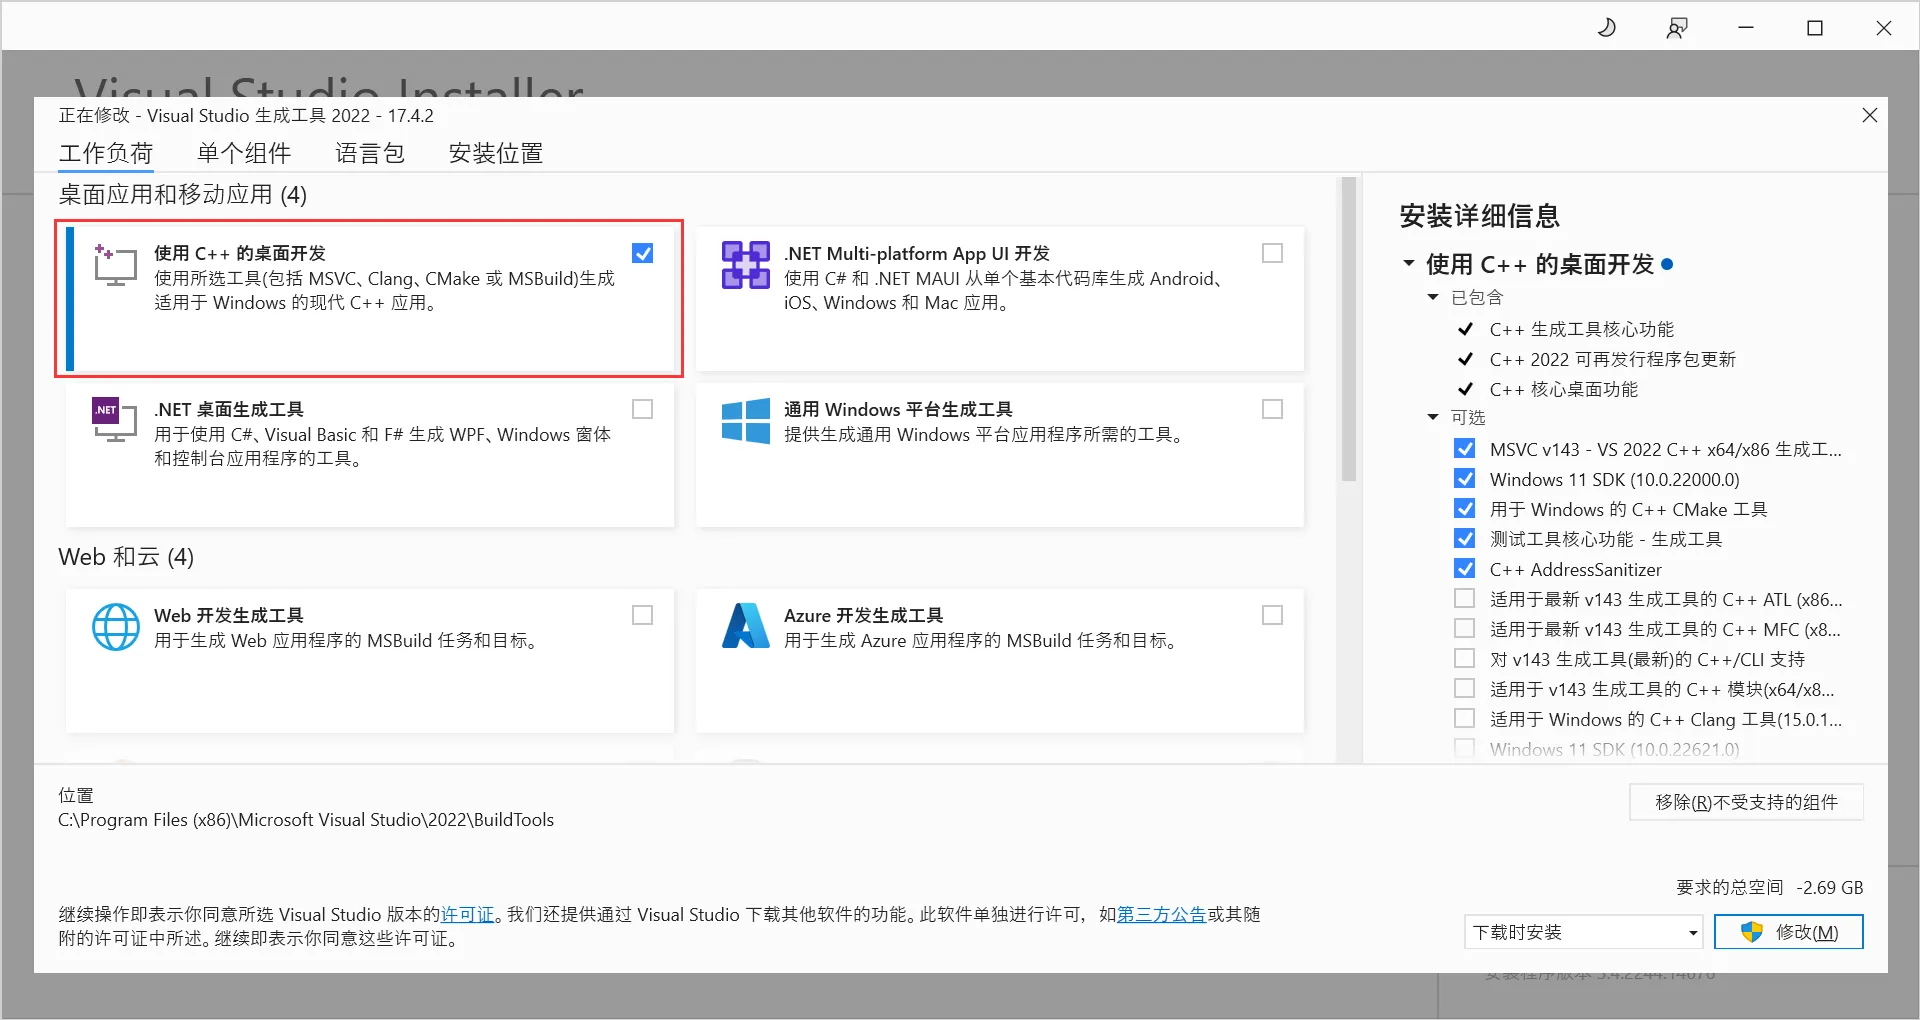The width and height of the screenshot is (1920, 1020).
Task: Click the 修改(M) button
Action: [x=1789, y=931]
